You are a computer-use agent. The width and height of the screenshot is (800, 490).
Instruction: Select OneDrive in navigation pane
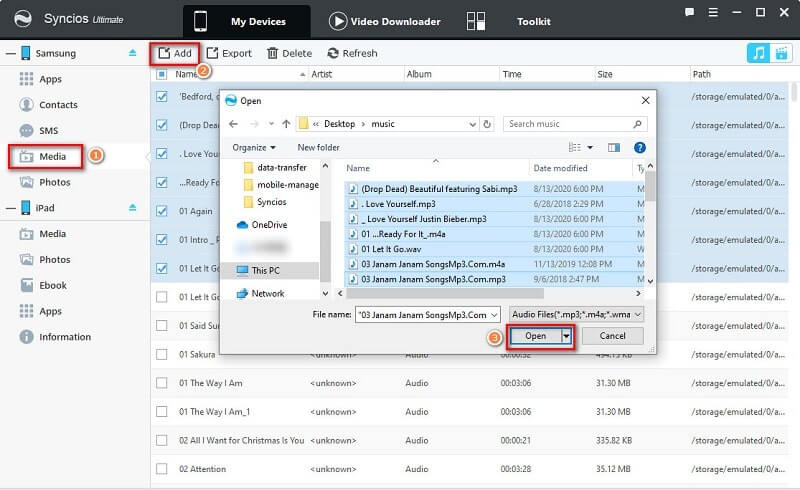(x=269, y=225)
